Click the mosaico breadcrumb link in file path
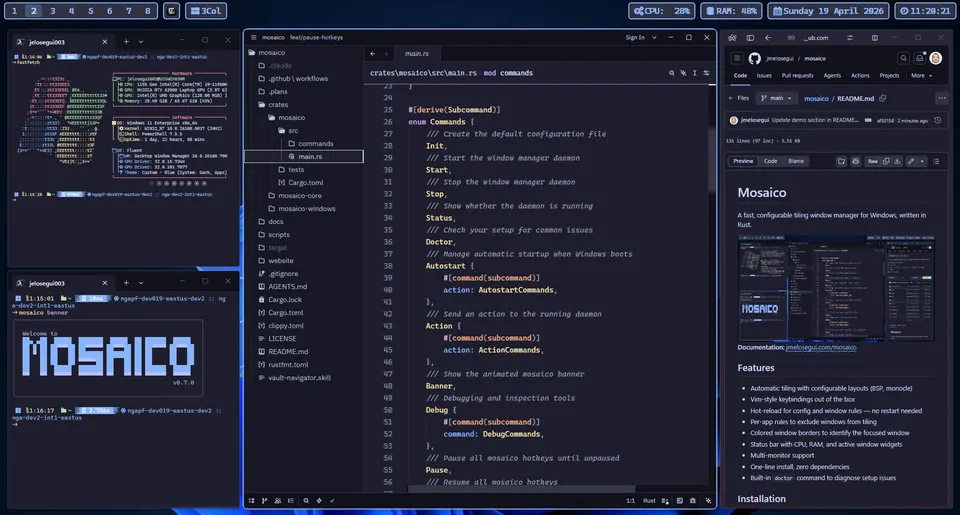This screenshot has height=515, width=960. pos(816,98)
